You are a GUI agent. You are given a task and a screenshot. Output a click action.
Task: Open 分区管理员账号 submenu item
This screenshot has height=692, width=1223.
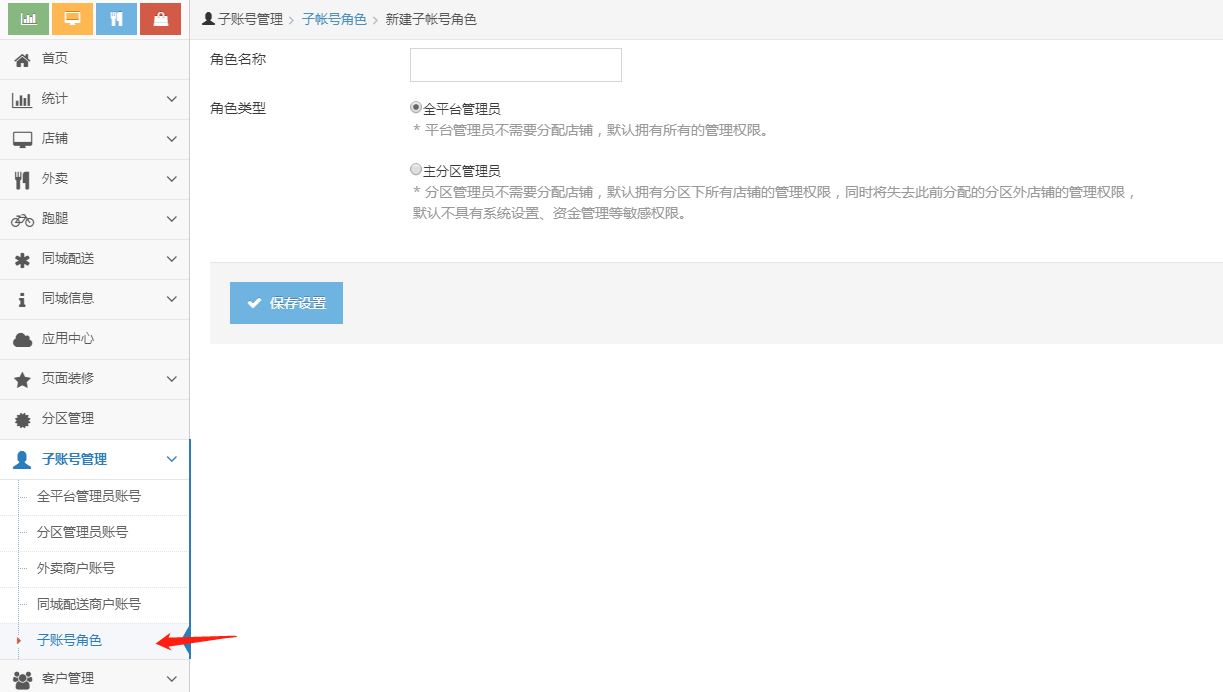click(x=82, y=532)
